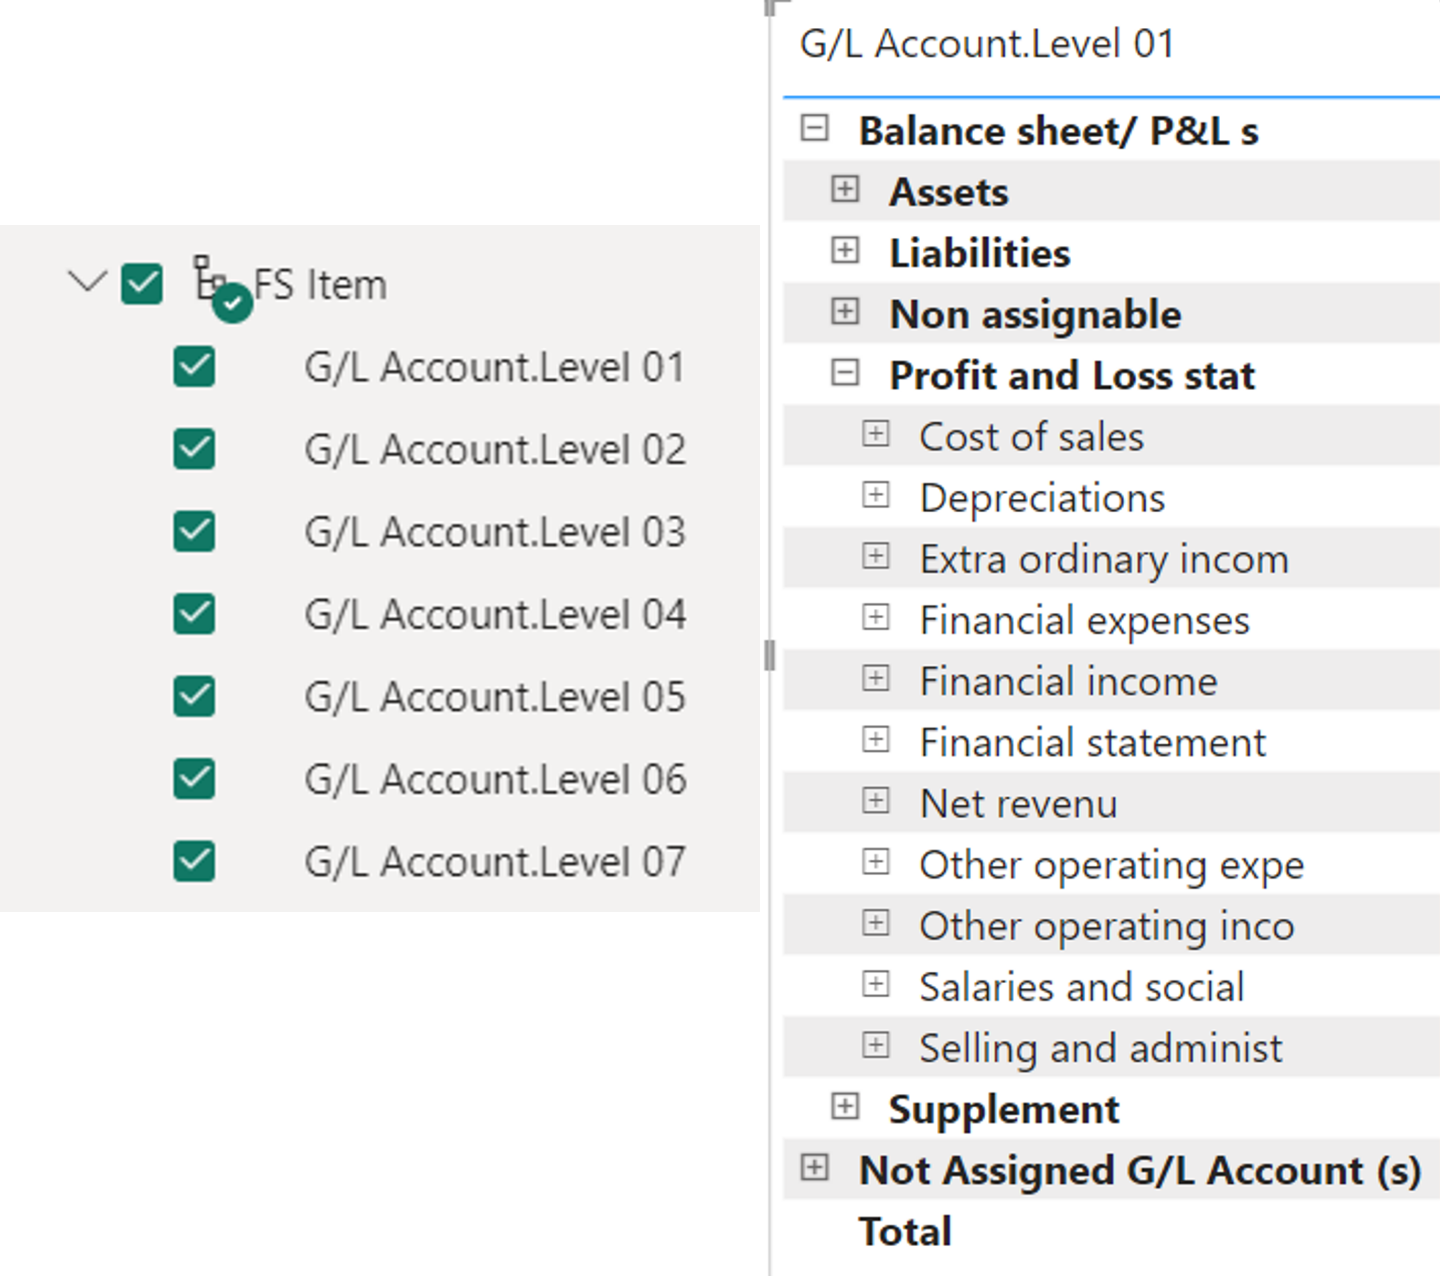Select the Selling and administ label
1440x1276 pixels.
(x=1101, y=1049)
